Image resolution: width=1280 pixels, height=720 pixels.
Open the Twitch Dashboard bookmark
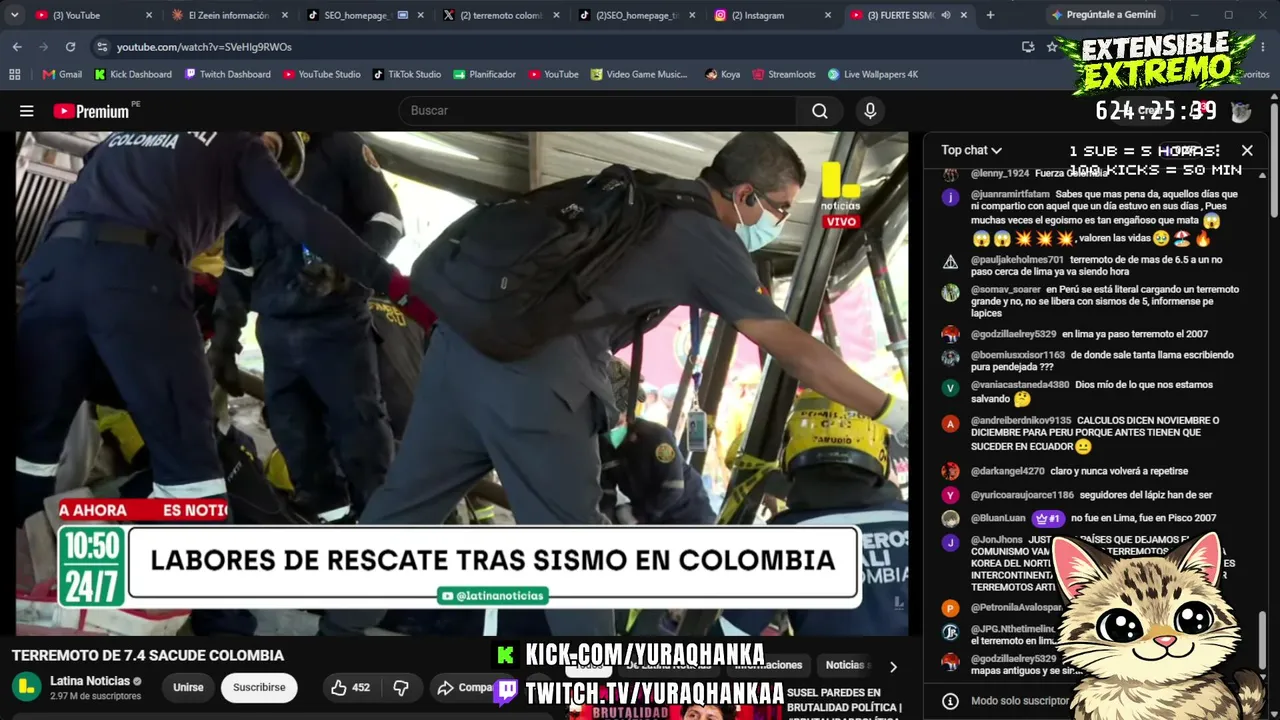tap(228, 74)
